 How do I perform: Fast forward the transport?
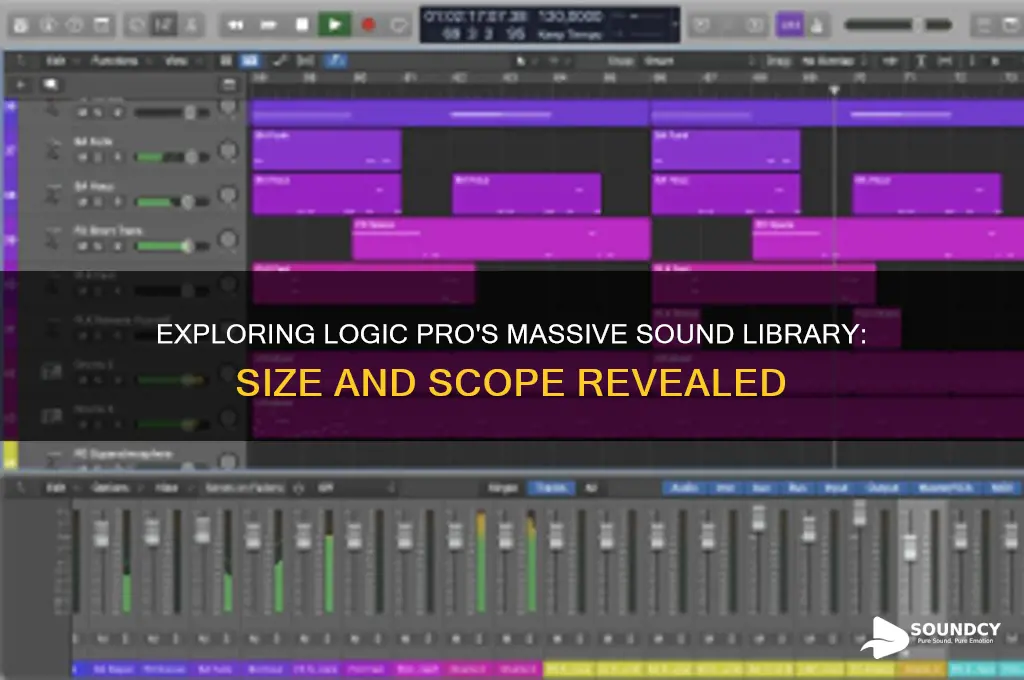pos(268,25)
